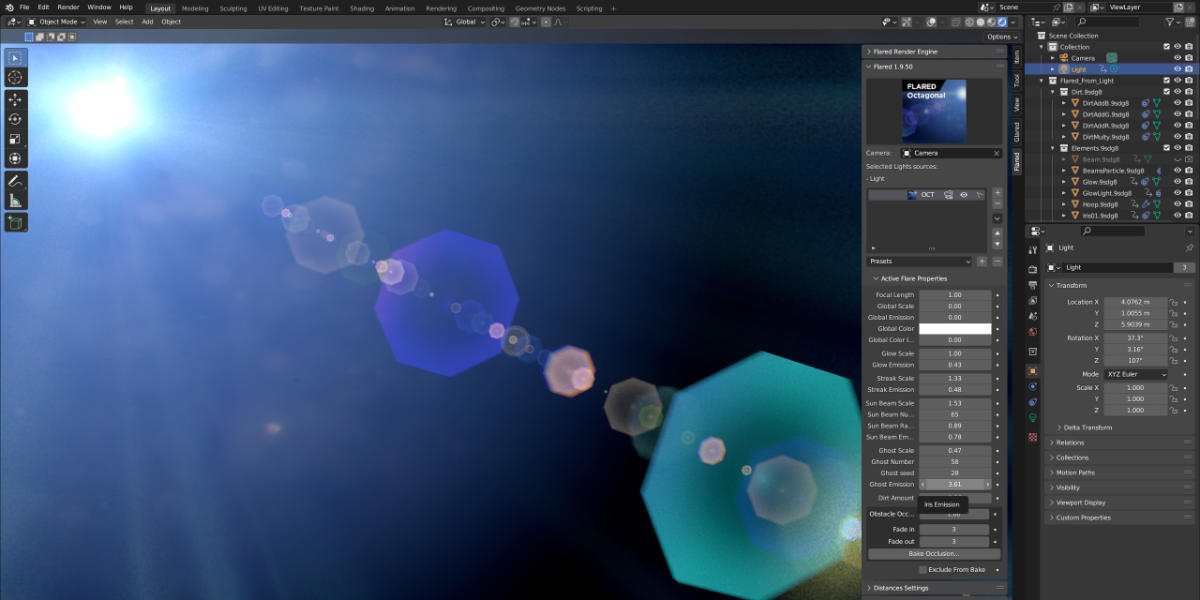Open the Render menu
Viewport: 1200px width, 600px height.
click(x=67, y=8)
